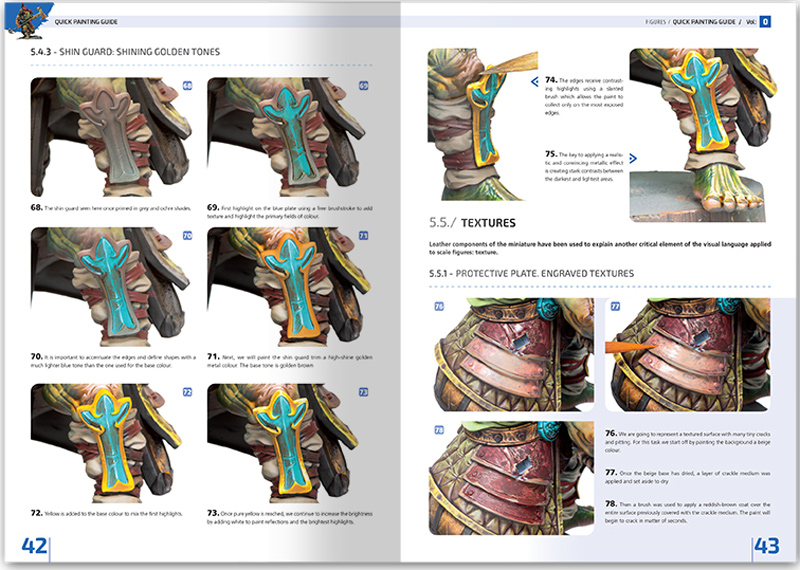Click the left-pointing arrow beside step 74
Image resolution: width=800 pixels, height=570 pixels.
pyautogui.click(x=535, y=81)
